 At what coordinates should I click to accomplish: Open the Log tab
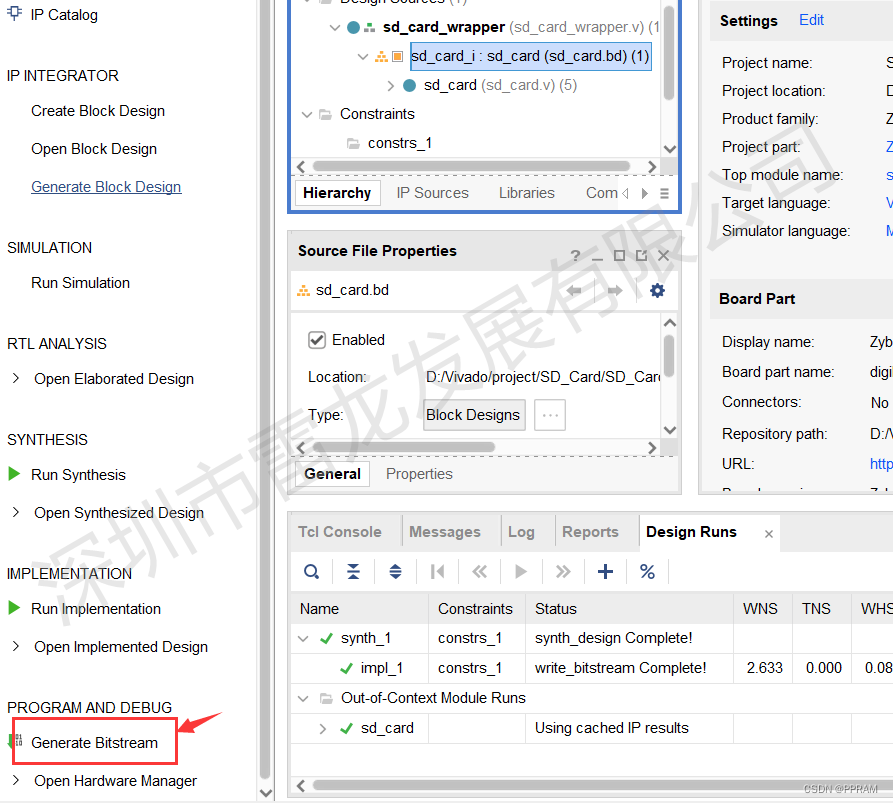click(x=521, y=532)
